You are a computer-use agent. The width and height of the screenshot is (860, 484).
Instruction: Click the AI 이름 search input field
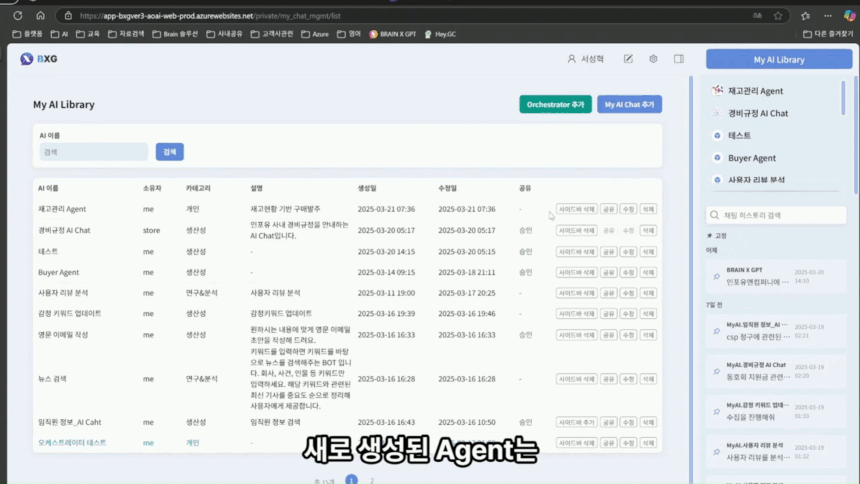pos(94,152)
